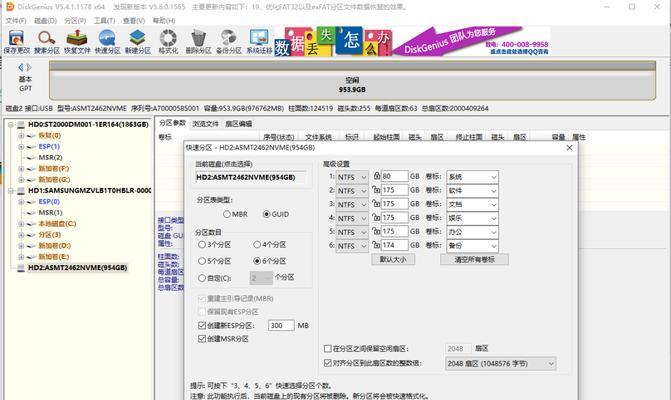Image resolution: width=671 pixels, height=400 pixels.
Task: Open Quick Partition (快速分区) from the toolbar
Action: coord(107,41)
